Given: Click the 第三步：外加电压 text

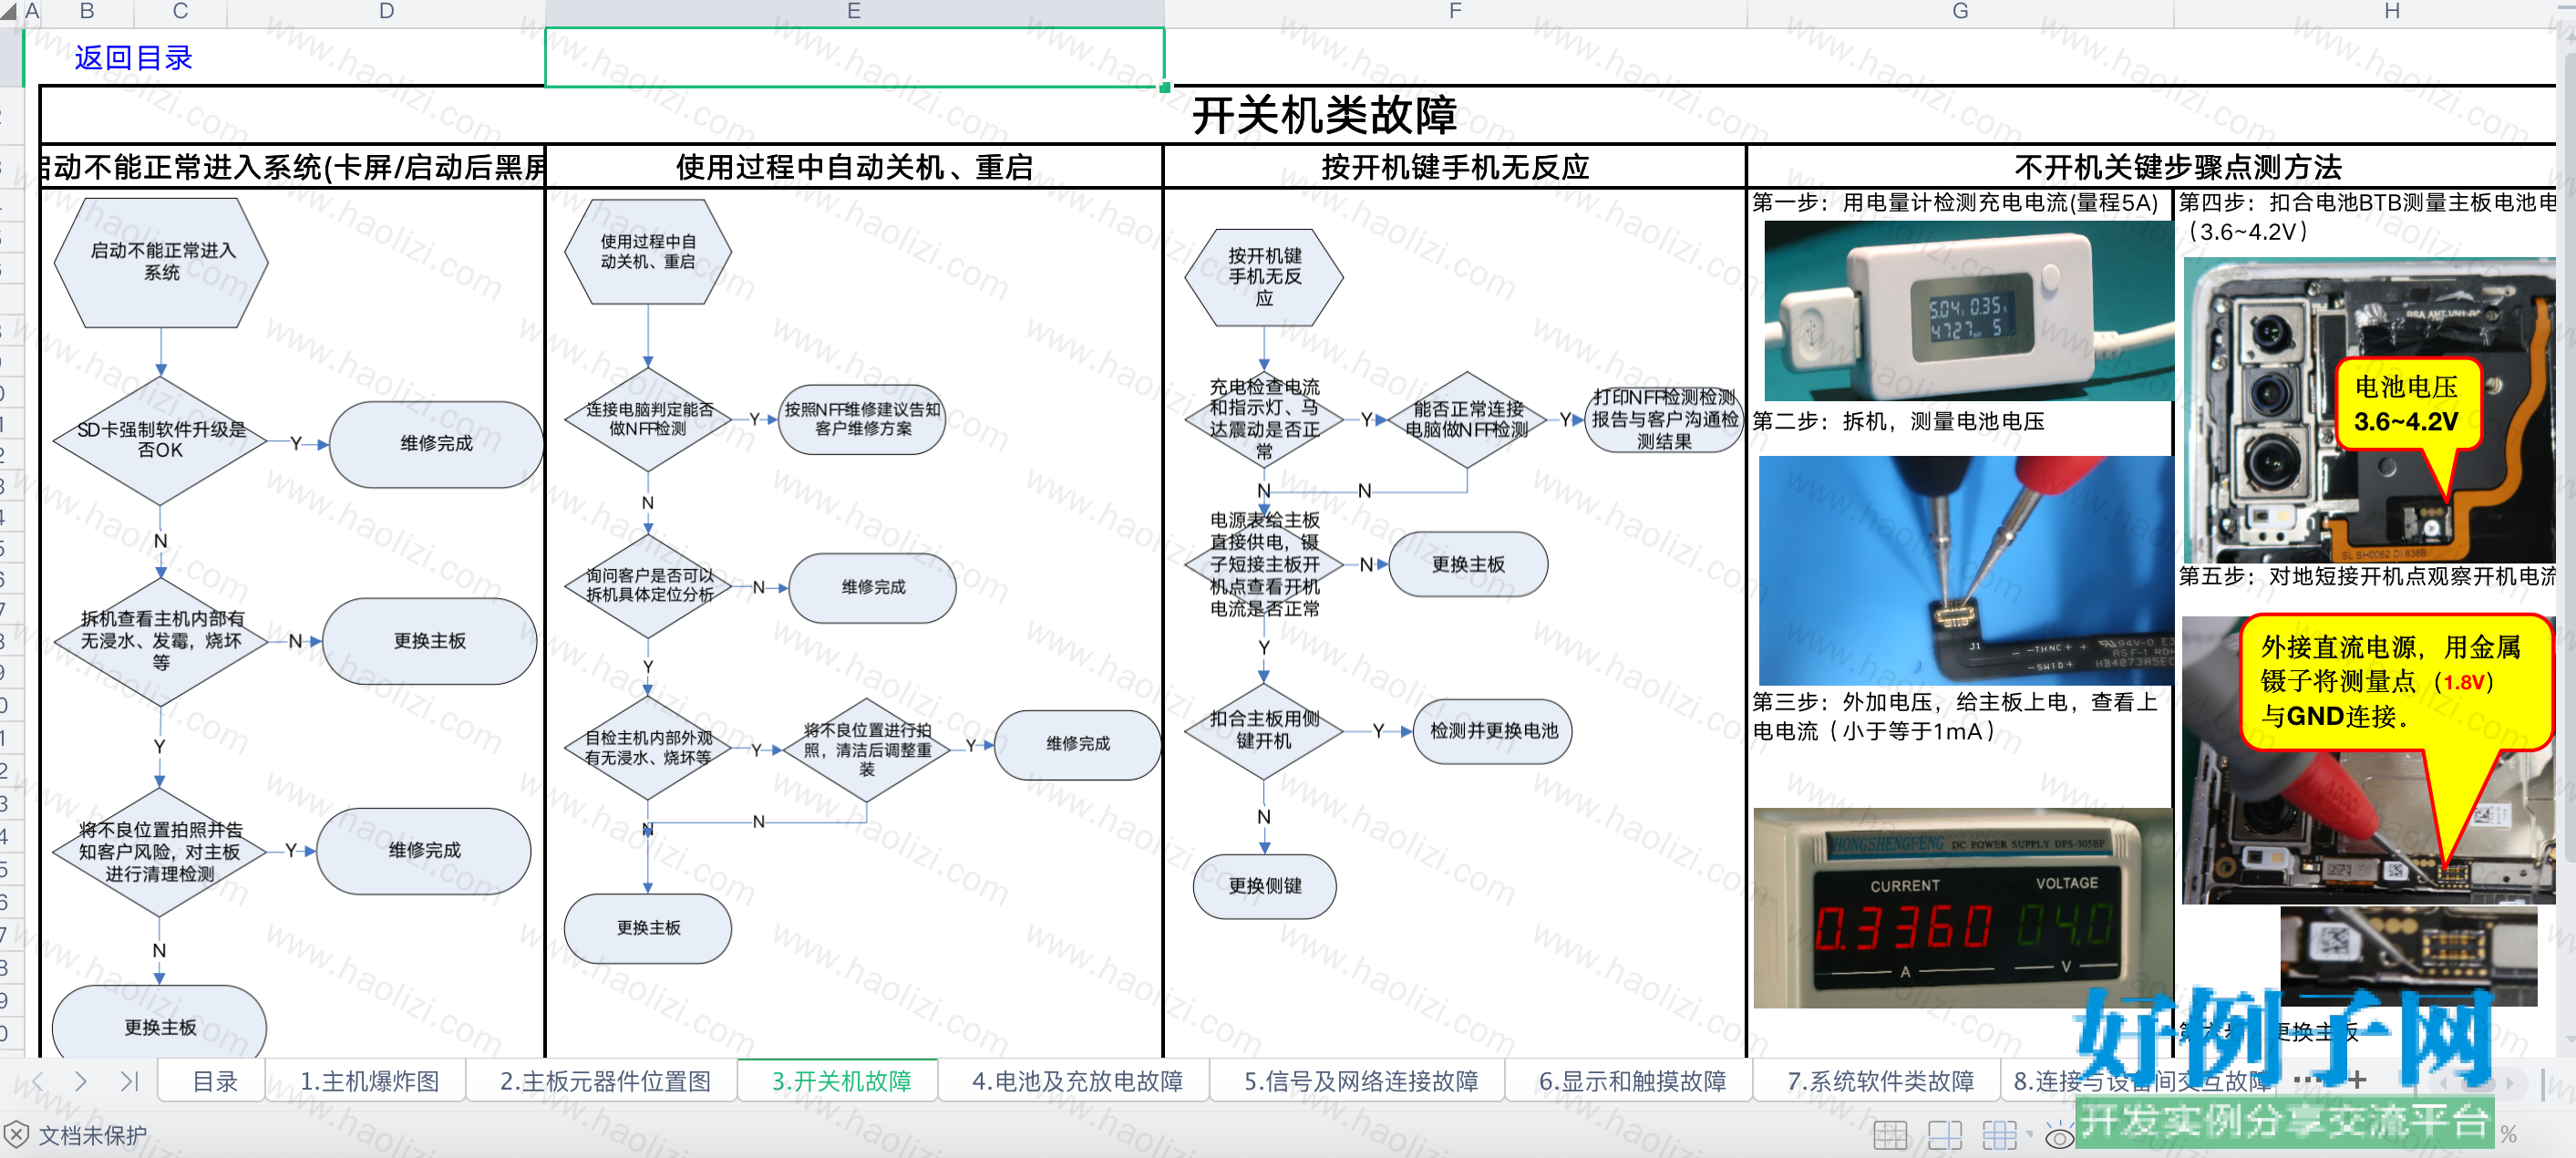Looking at the screenshot, I should (1954, 717).
